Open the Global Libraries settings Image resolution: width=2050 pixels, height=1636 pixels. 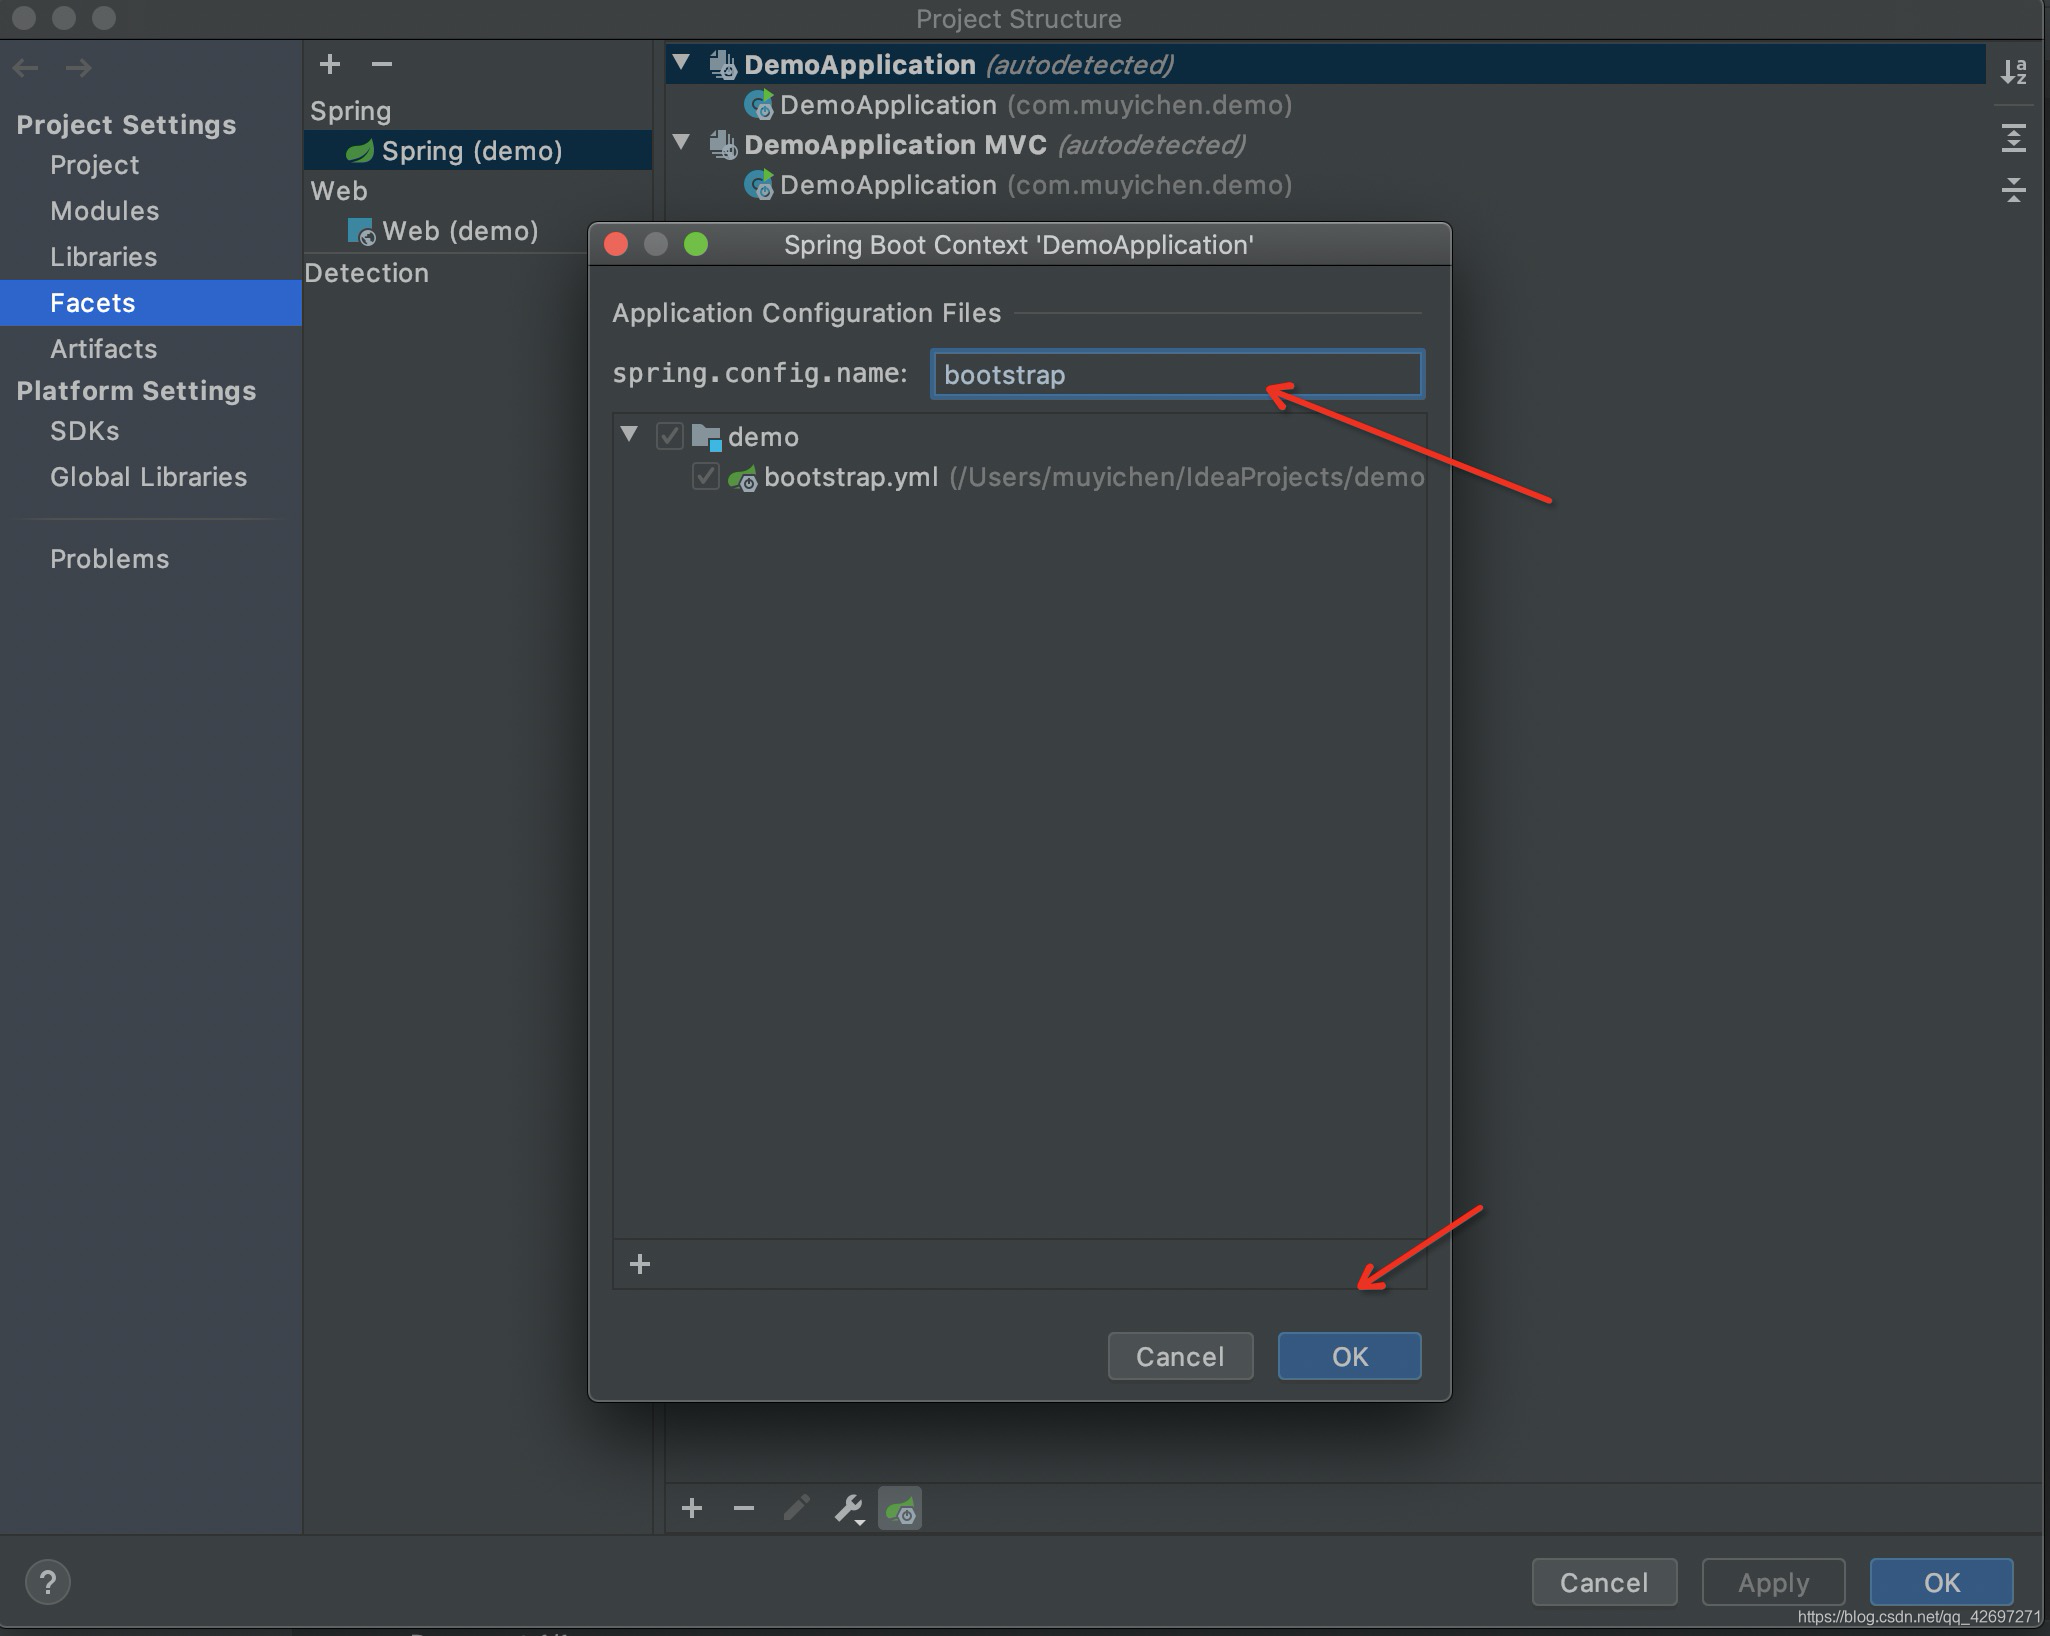point(149,477)
